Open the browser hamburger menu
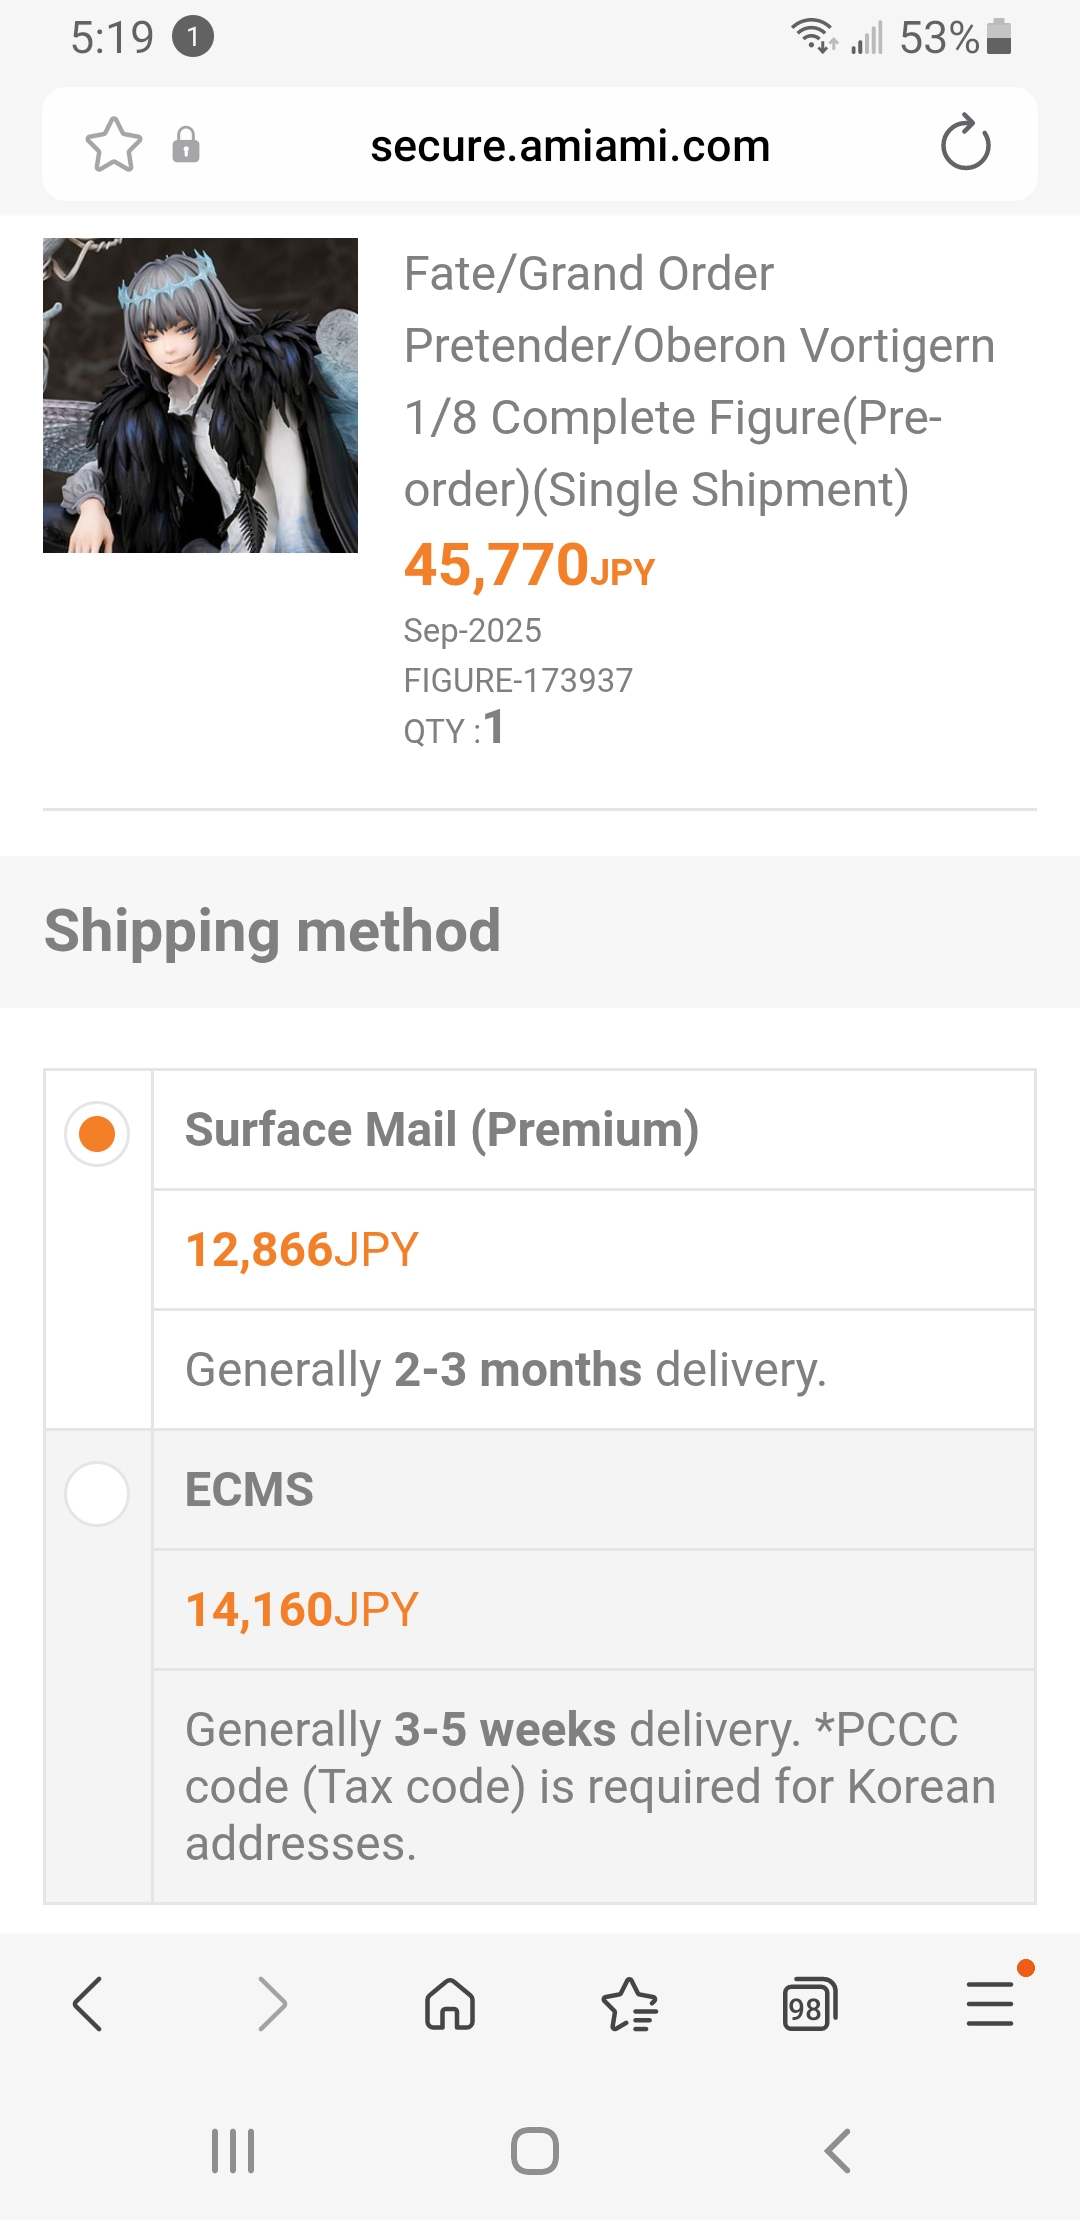1080x2220 pixels. [x=990, y=2004]
